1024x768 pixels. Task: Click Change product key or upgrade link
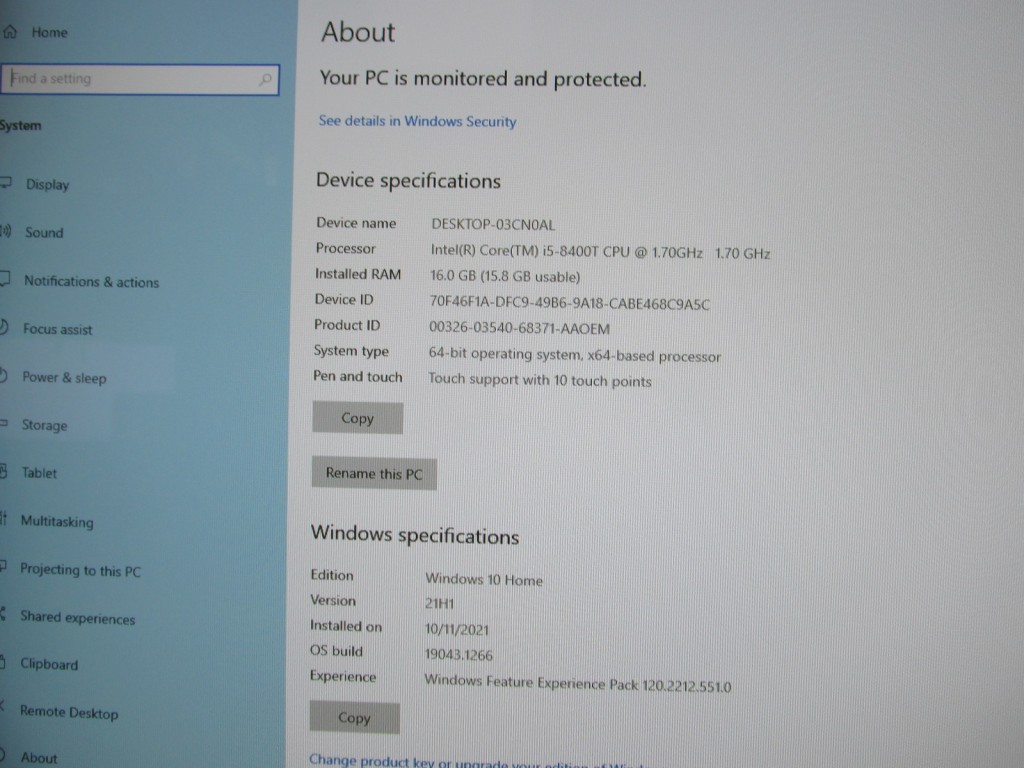(477, 761)
